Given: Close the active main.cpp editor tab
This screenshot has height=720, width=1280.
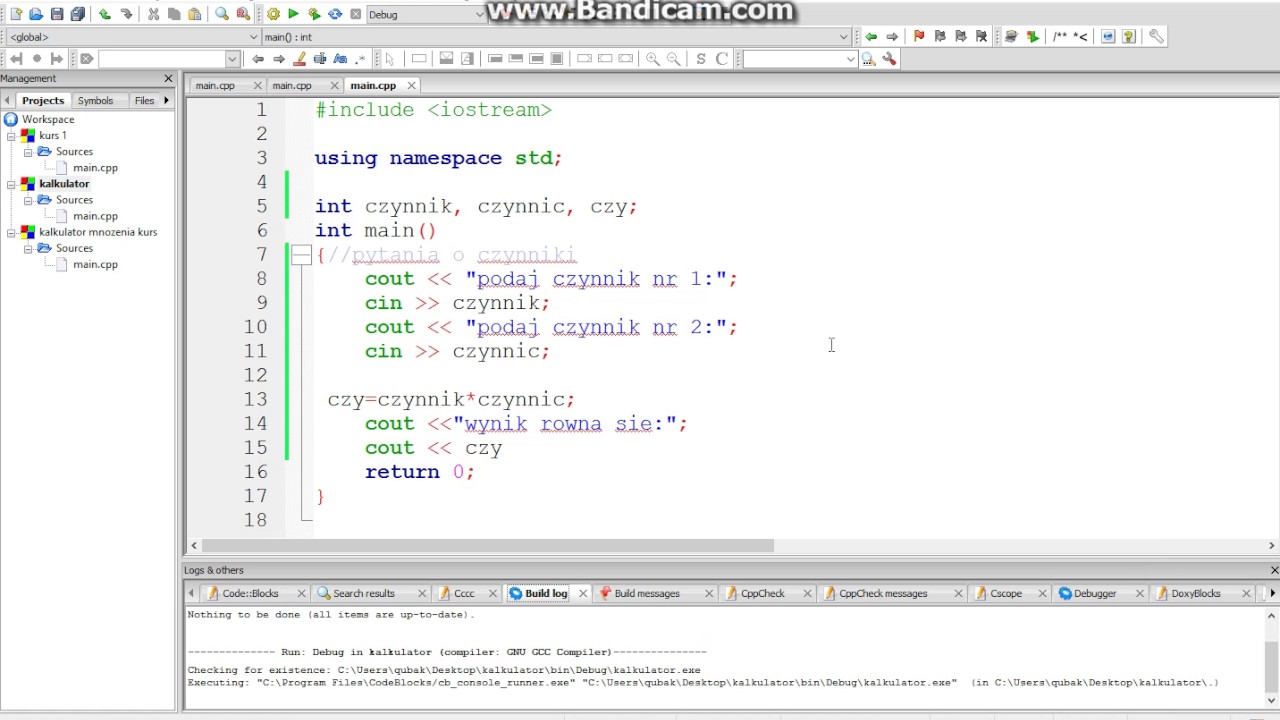Looking at the screenshot, I should click(x=411, y=85).
